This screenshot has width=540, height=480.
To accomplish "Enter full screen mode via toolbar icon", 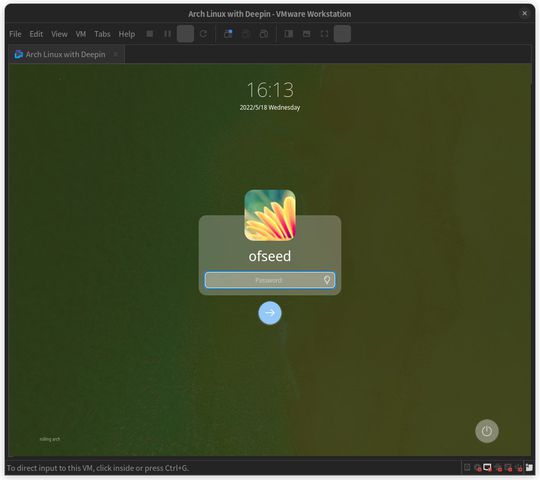I will click(x=324, y=34).
